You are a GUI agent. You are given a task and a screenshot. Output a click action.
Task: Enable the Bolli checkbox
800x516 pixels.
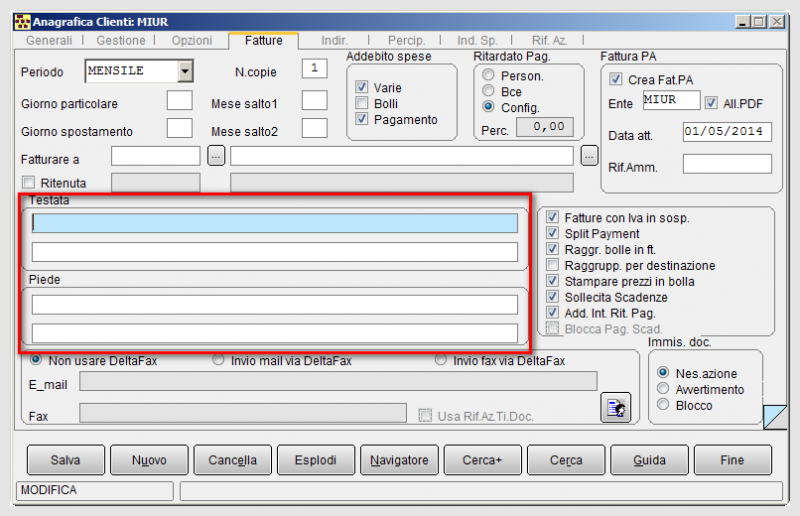[x=362, y=103]
